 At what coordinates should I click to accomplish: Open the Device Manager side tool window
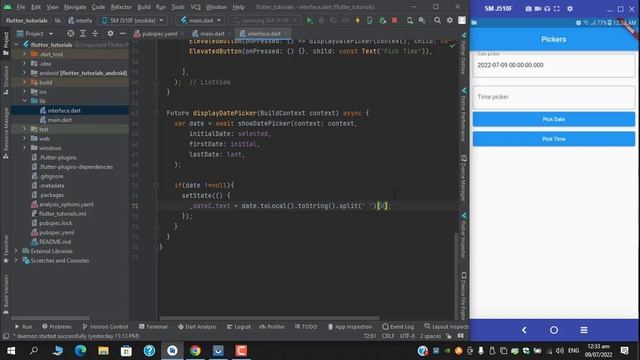click(464, 178)
